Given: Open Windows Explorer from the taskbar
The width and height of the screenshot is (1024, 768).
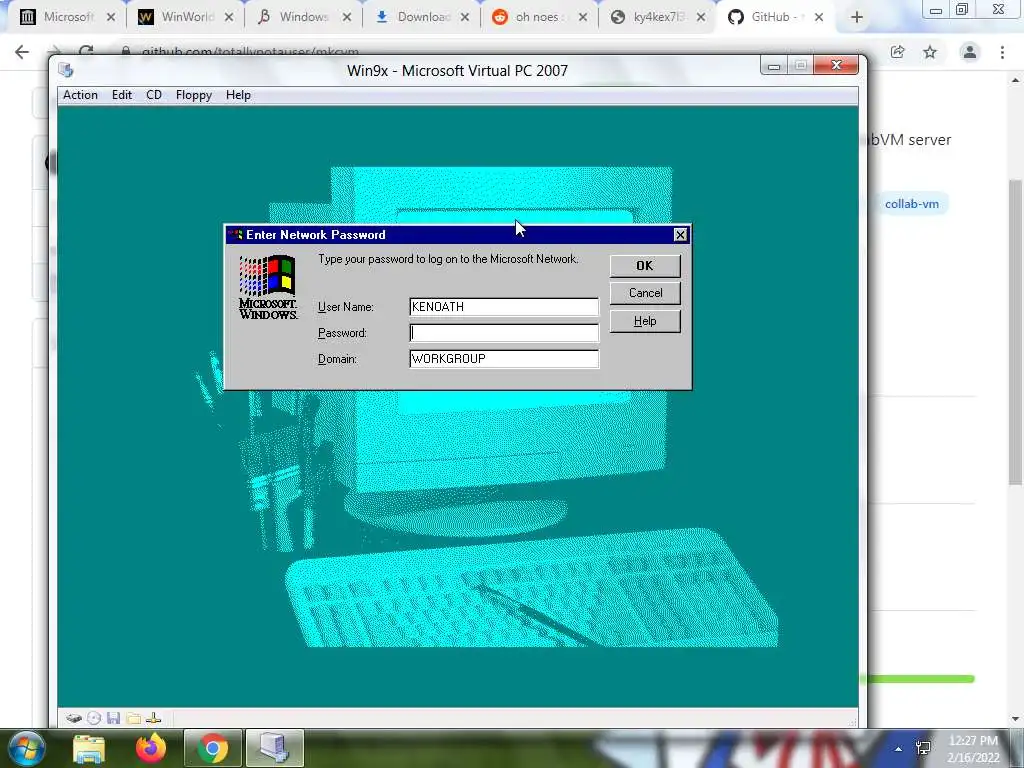Looking at the screenshot, I should pyautogui.click(x=89, y=748).
